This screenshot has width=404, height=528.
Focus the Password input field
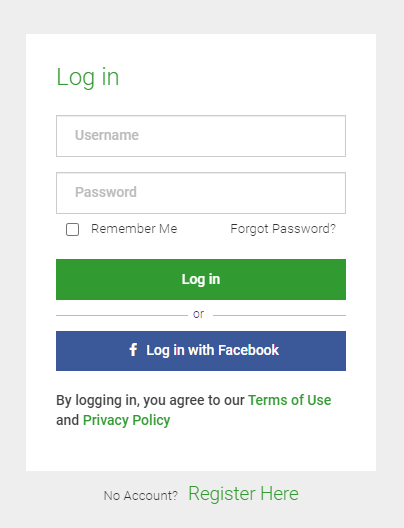(201, 193)
